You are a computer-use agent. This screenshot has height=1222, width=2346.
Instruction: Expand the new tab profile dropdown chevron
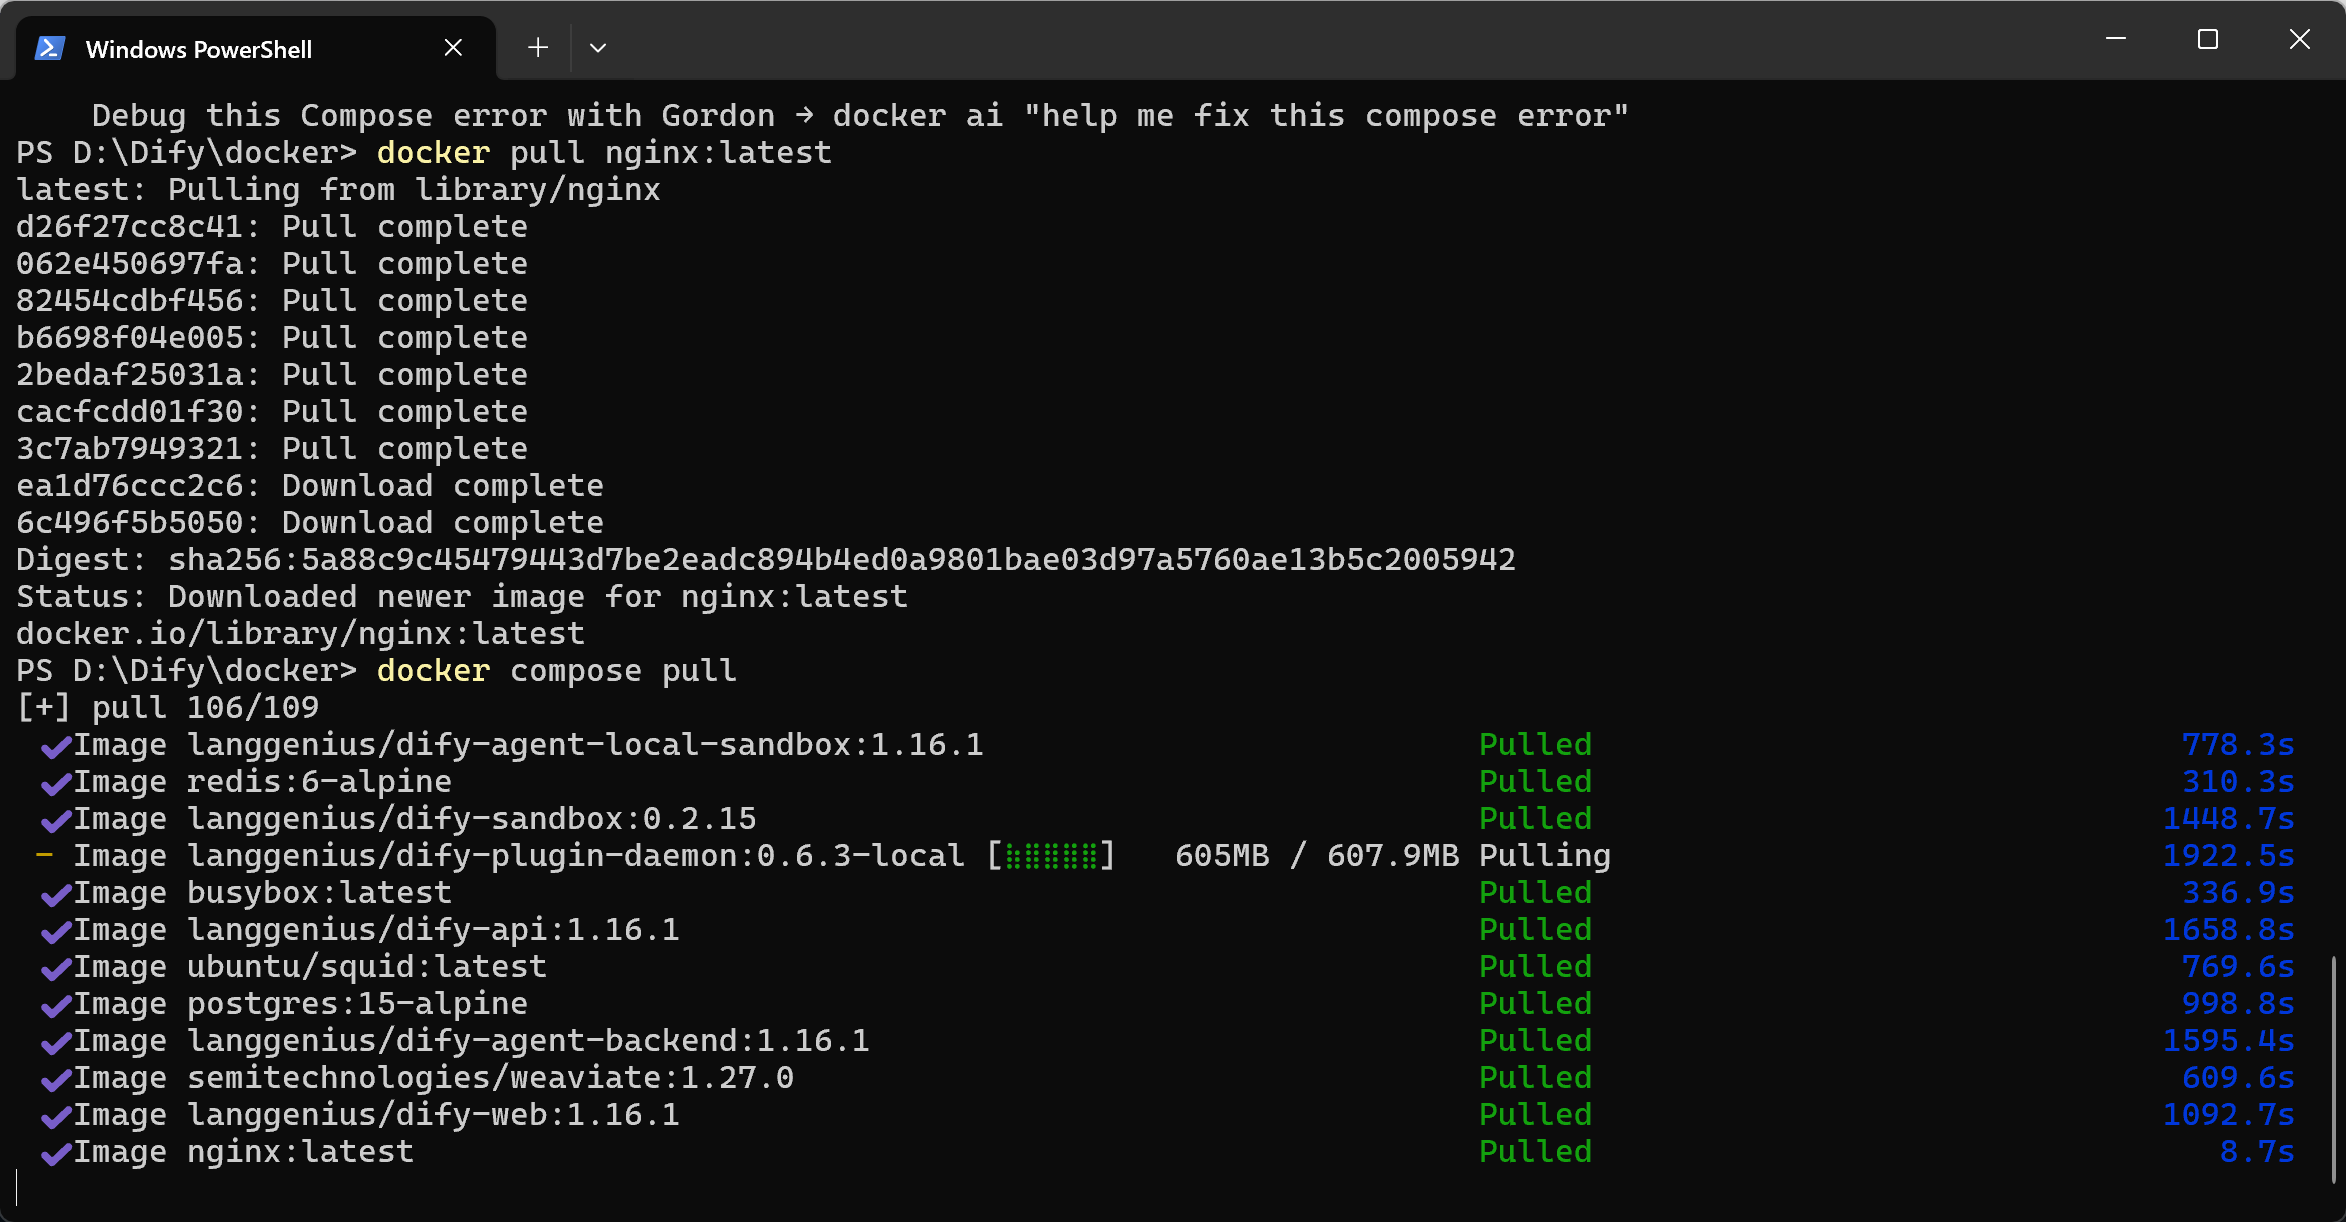coord(598,48)
